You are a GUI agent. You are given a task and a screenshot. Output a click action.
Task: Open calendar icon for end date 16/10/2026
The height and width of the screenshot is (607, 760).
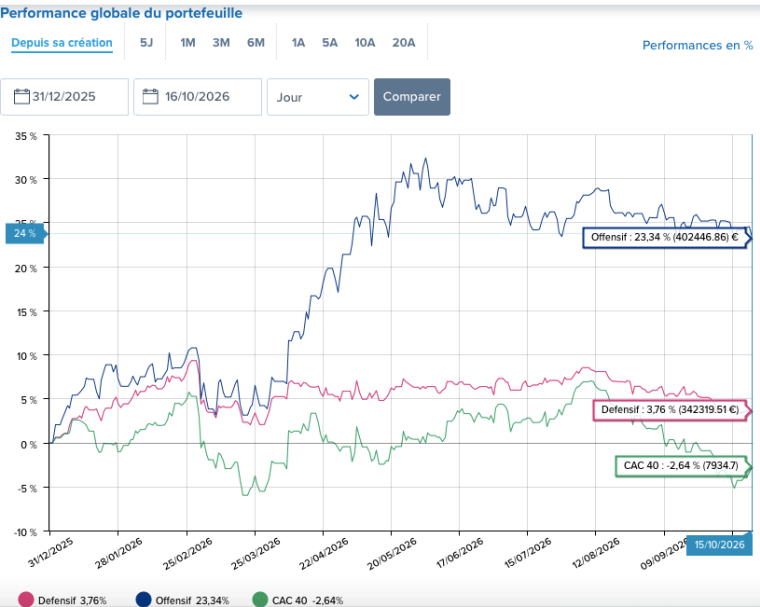click(x=150, y=96)
